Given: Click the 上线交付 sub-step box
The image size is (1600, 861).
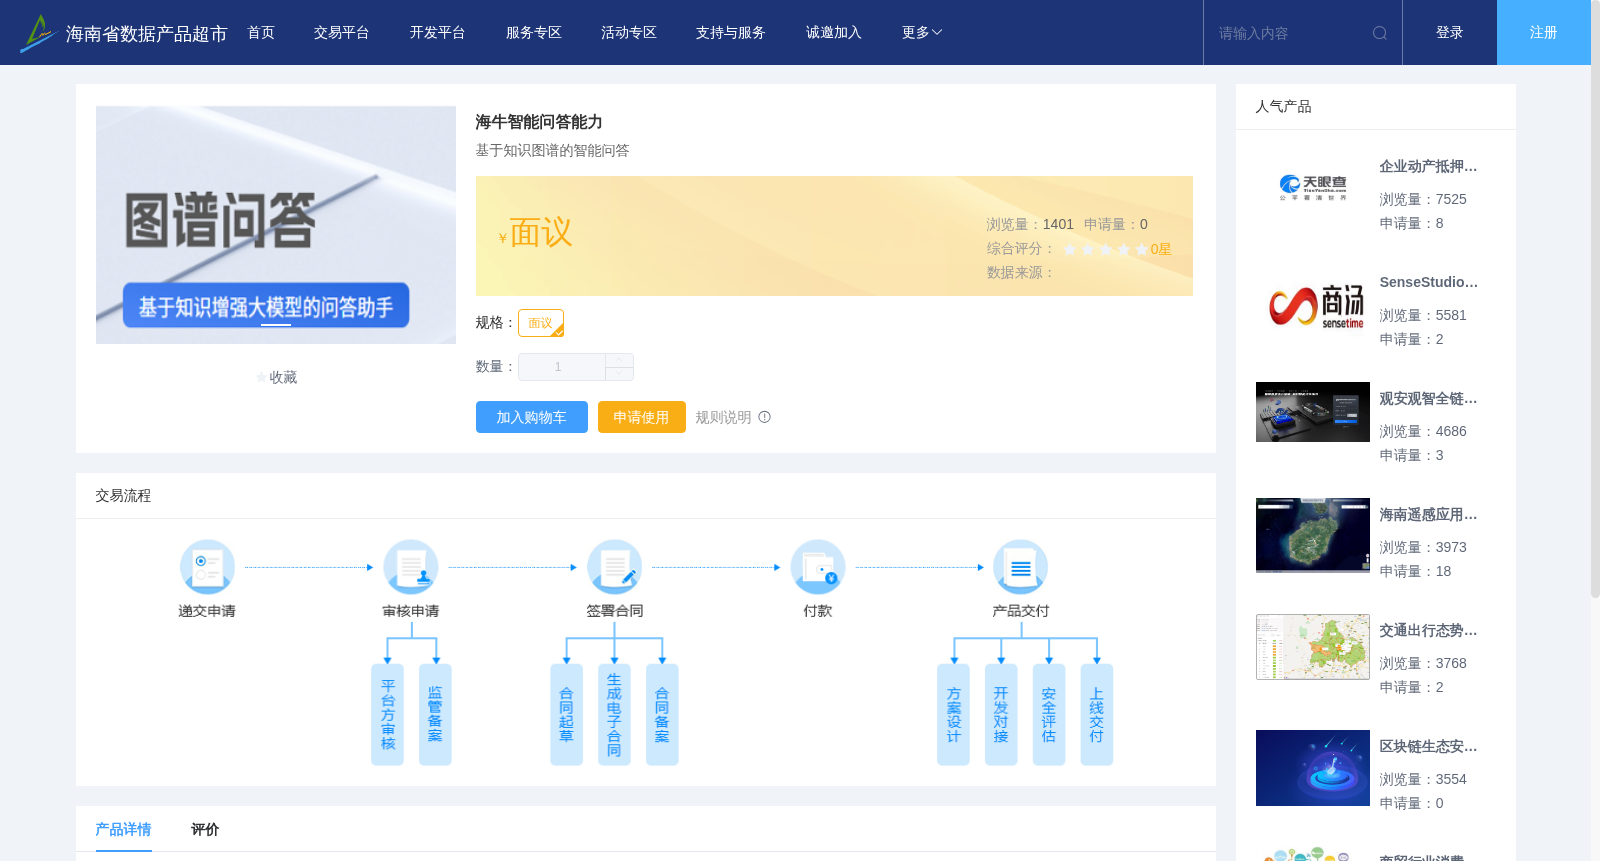Looking at the screenshot, I should pos(1097,714).
